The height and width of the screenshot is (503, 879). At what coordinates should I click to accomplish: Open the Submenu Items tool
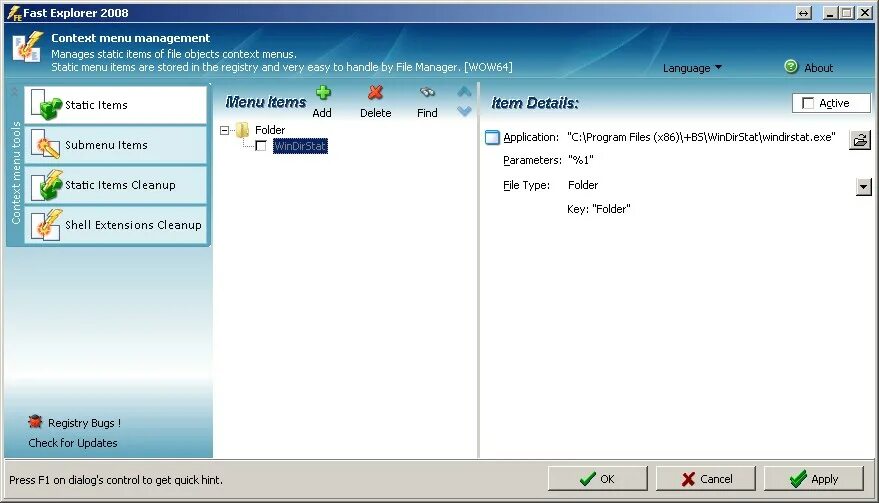pos(115,145)
